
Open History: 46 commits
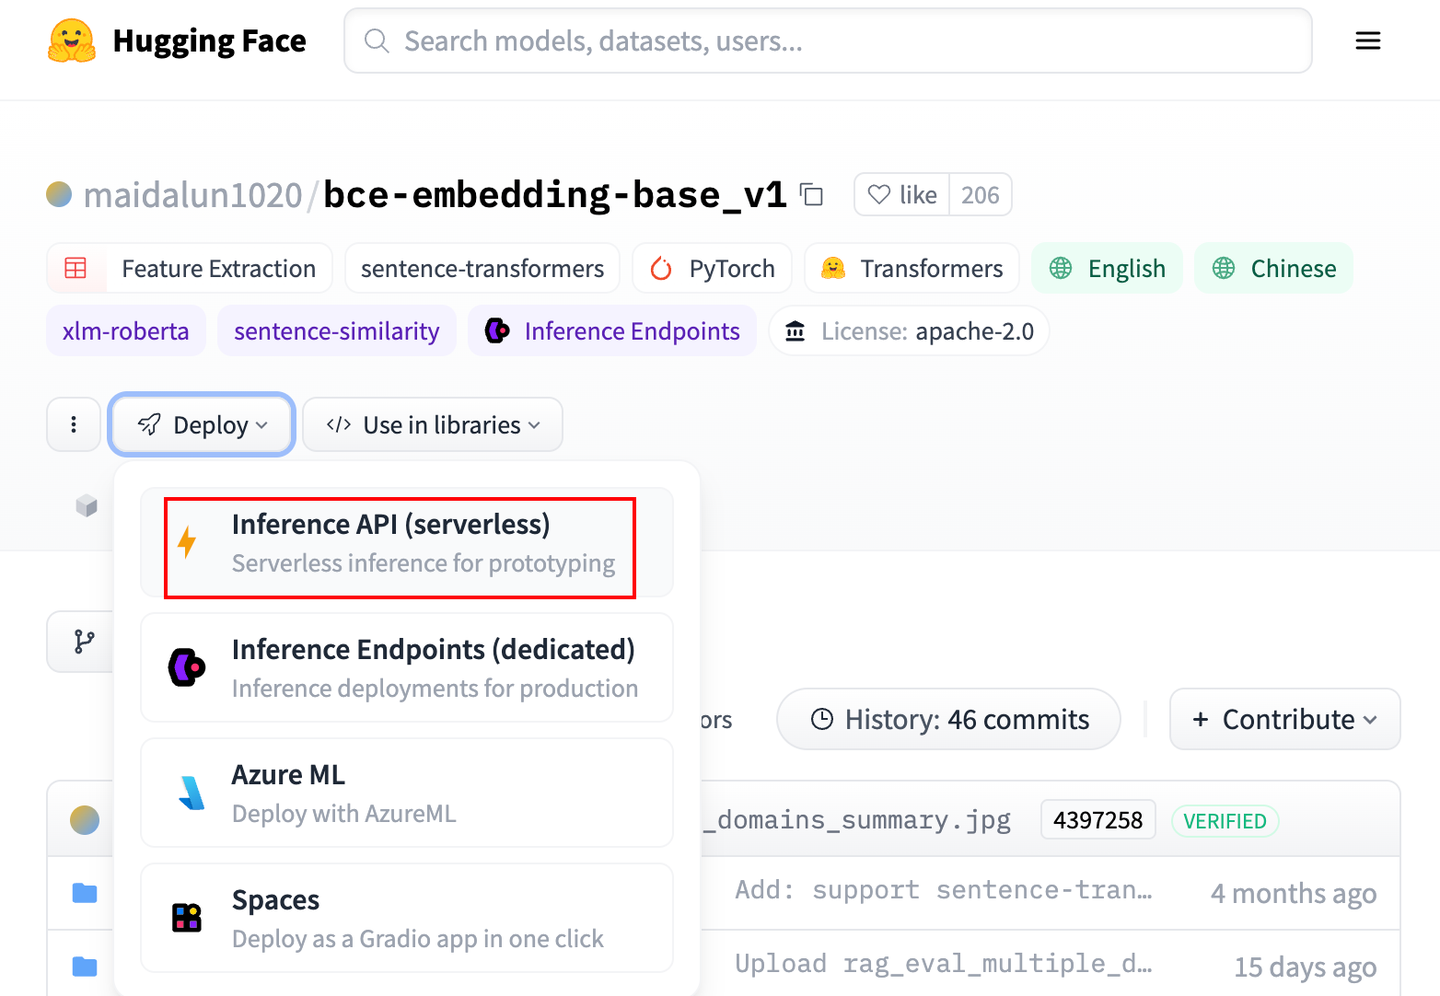click(947, 719)
